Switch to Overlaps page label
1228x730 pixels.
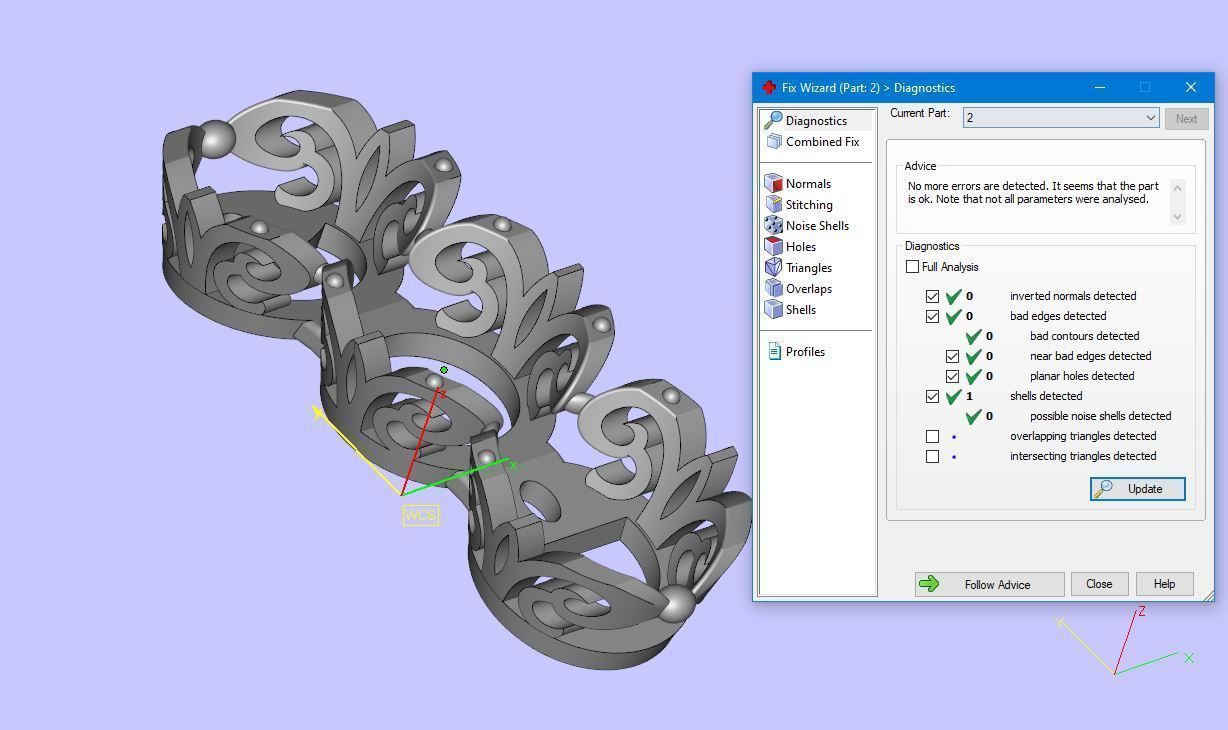click(x=809, y=289)
